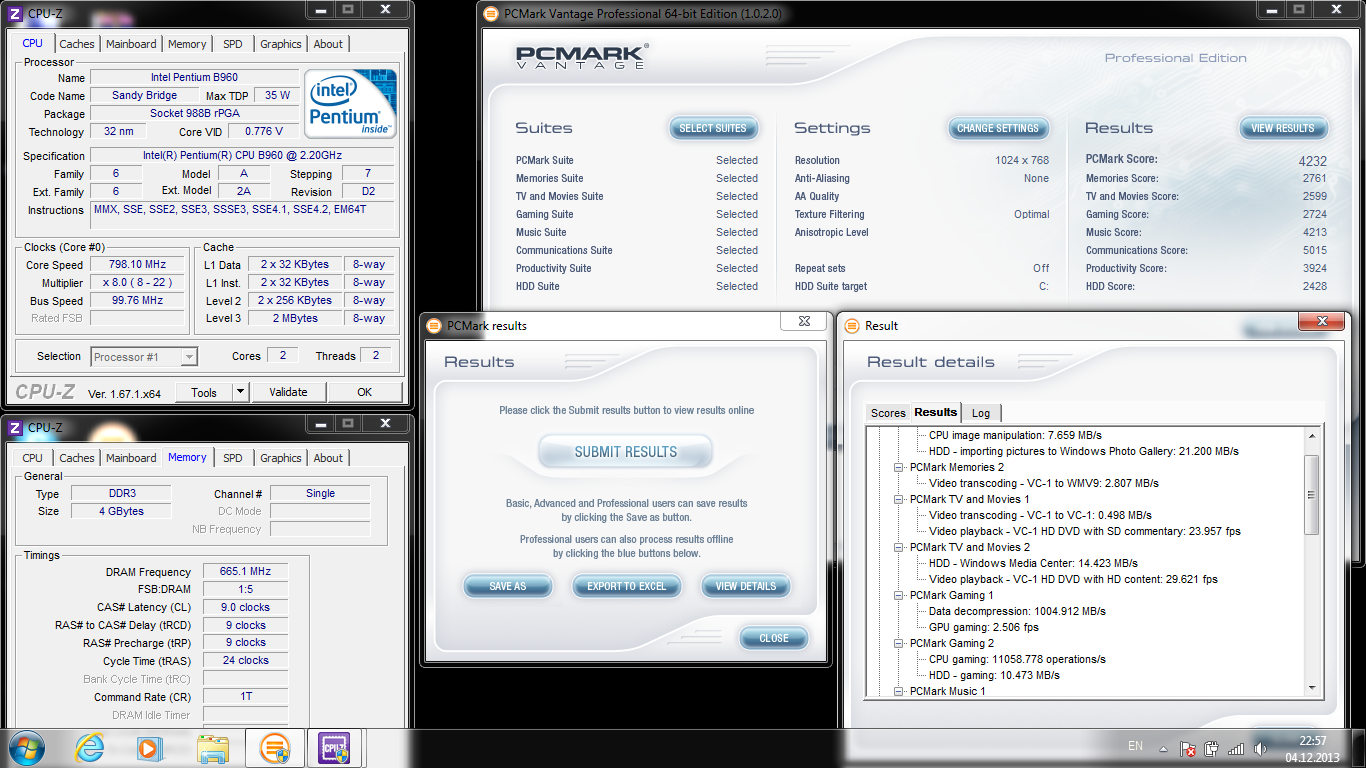Collapse the PCMark Memories 2 tree node
The width and height of the screenshot is (1366, 768).
[x=898, y=467]
